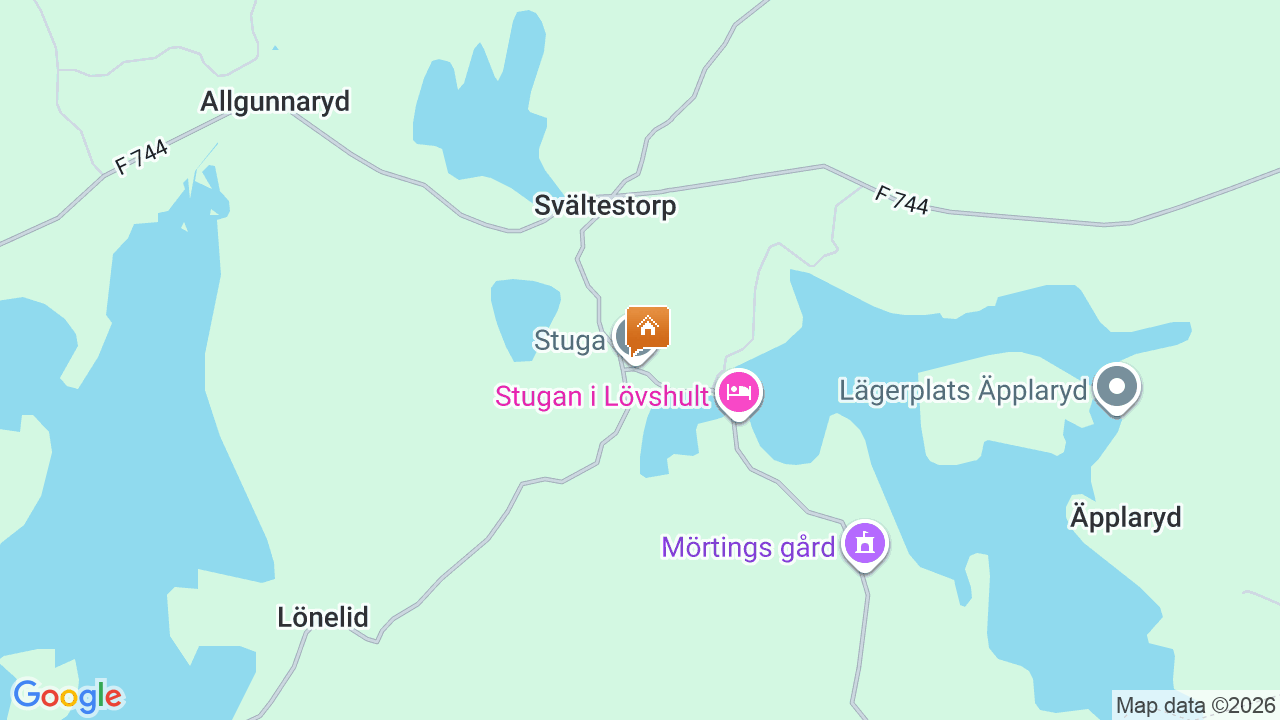Click the F 744 label east of Svältestorp
The width and height of the screenshot is (1280, 720).
[901, 199]
